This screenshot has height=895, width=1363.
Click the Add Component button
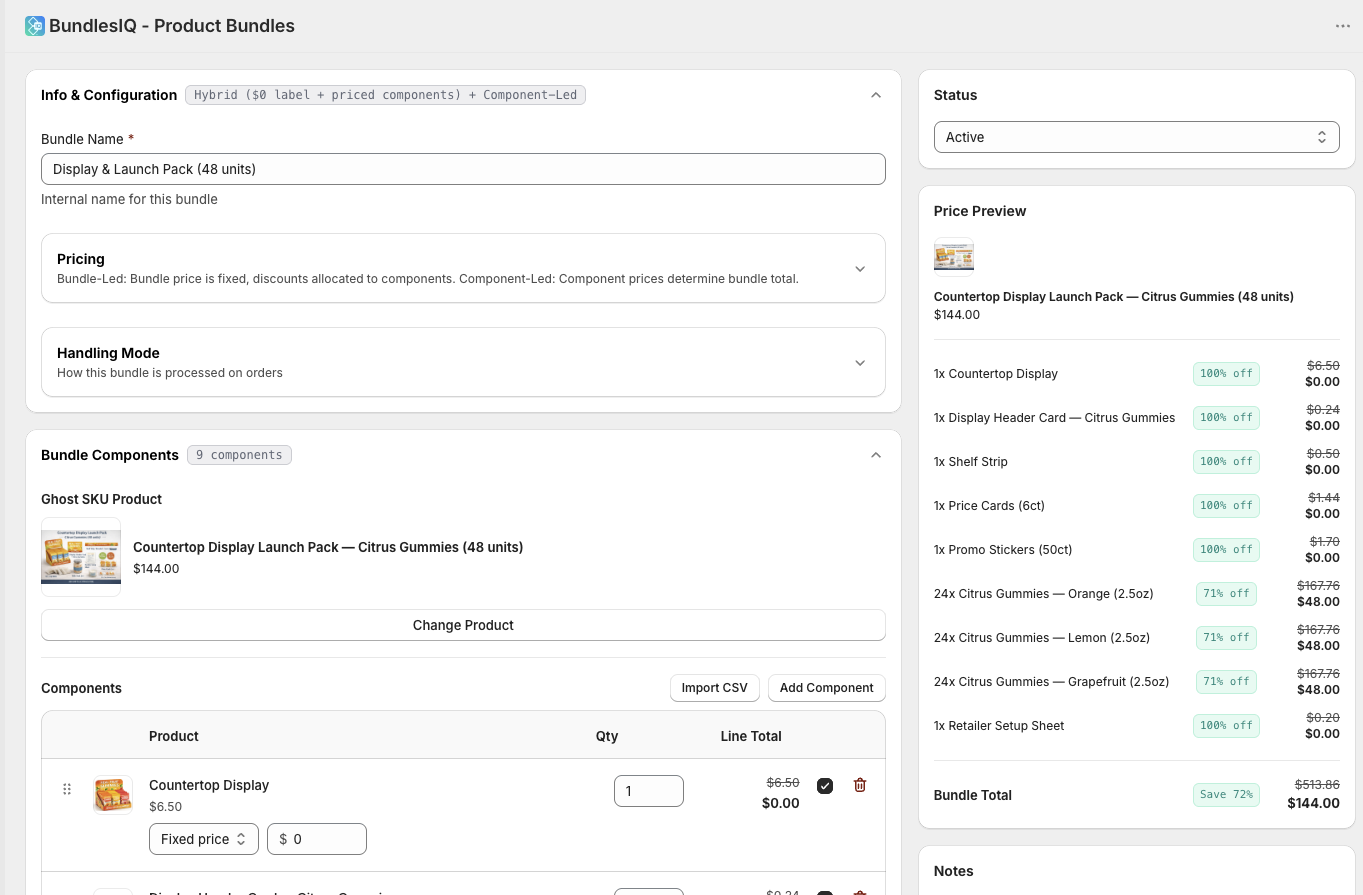click(827, 688)
